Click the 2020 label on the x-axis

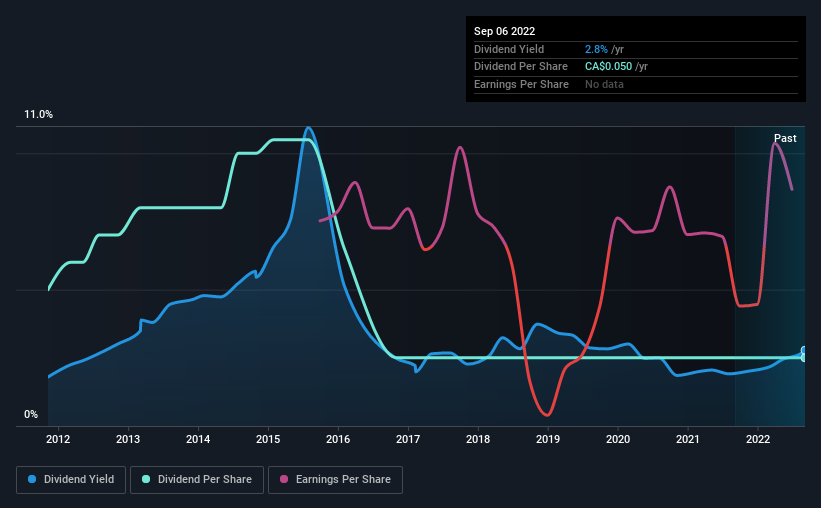pyautogui.click(x=618, y=439)
